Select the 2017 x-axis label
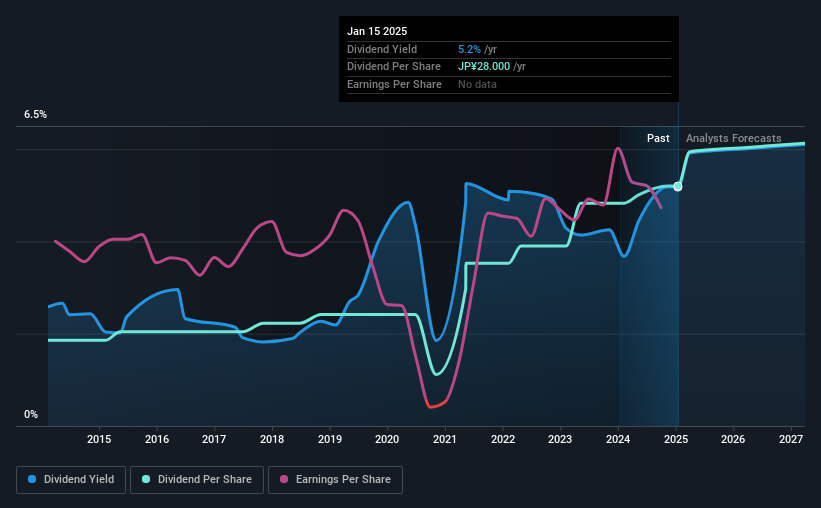 [214, 439]
